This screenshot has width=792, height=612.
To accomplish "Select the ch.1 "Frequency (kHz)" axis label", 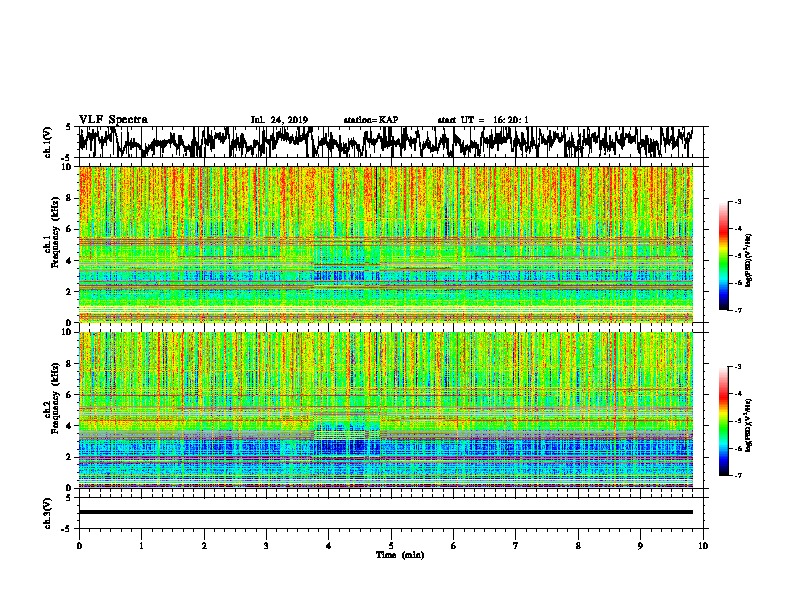I will [x=55, y=232].
